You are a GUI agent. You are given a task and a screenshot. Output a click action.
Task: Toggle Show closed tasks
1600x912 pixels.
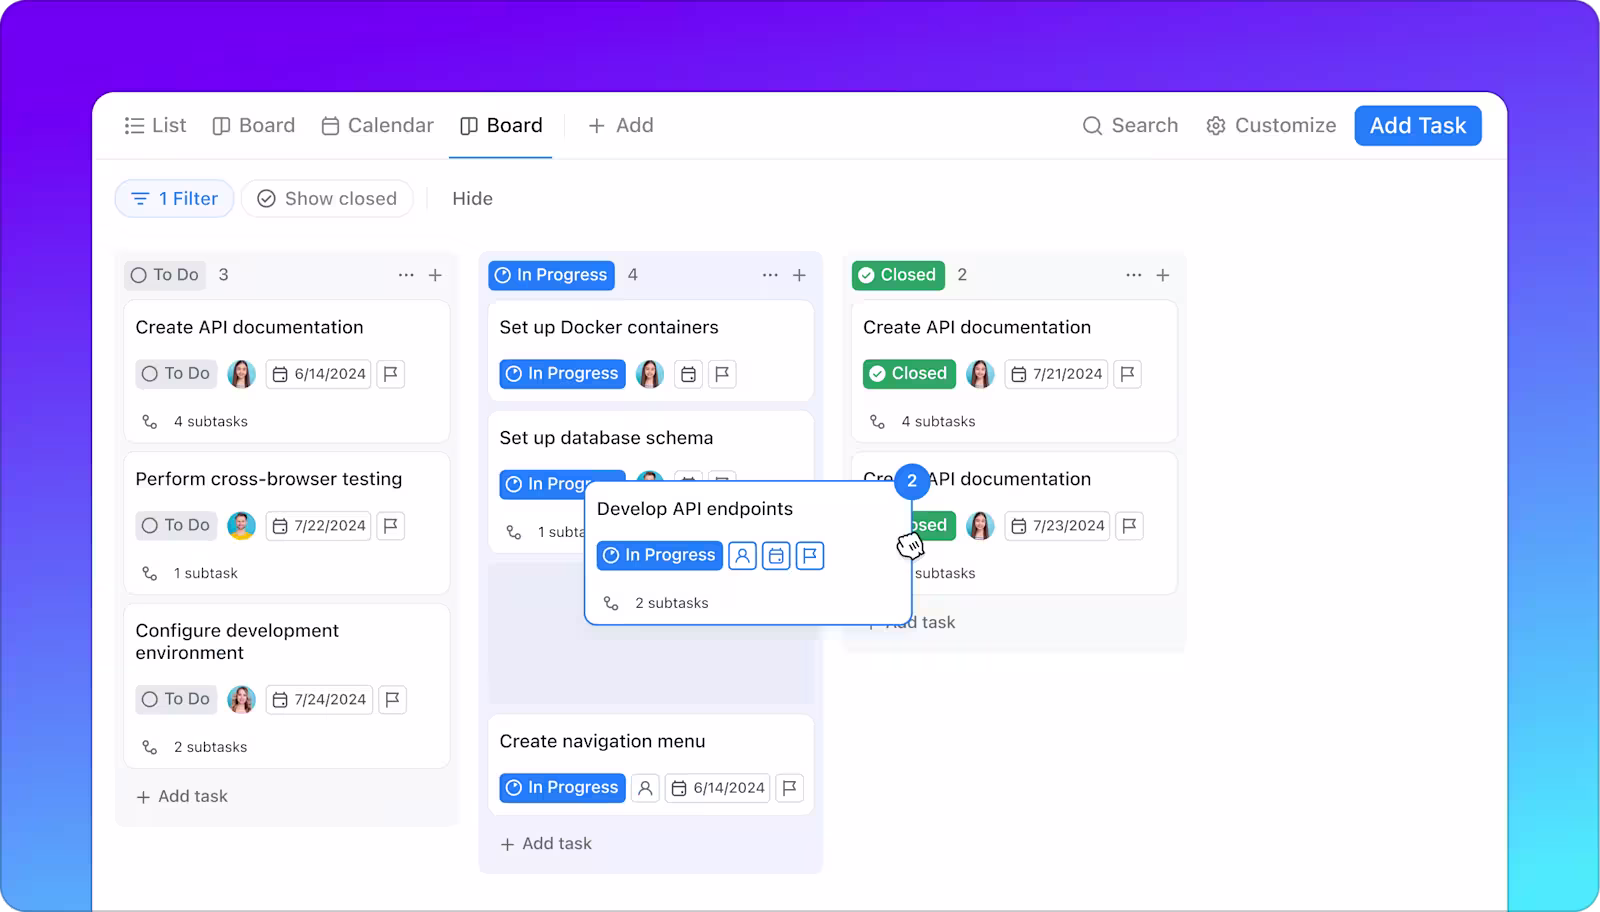327,198
